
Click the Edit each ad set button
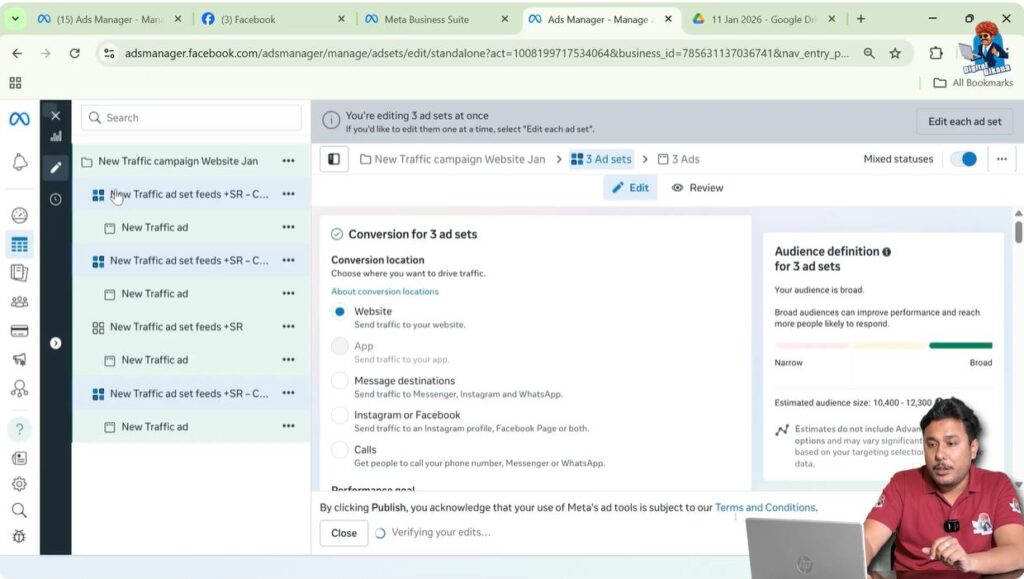[x=963, y=121]
